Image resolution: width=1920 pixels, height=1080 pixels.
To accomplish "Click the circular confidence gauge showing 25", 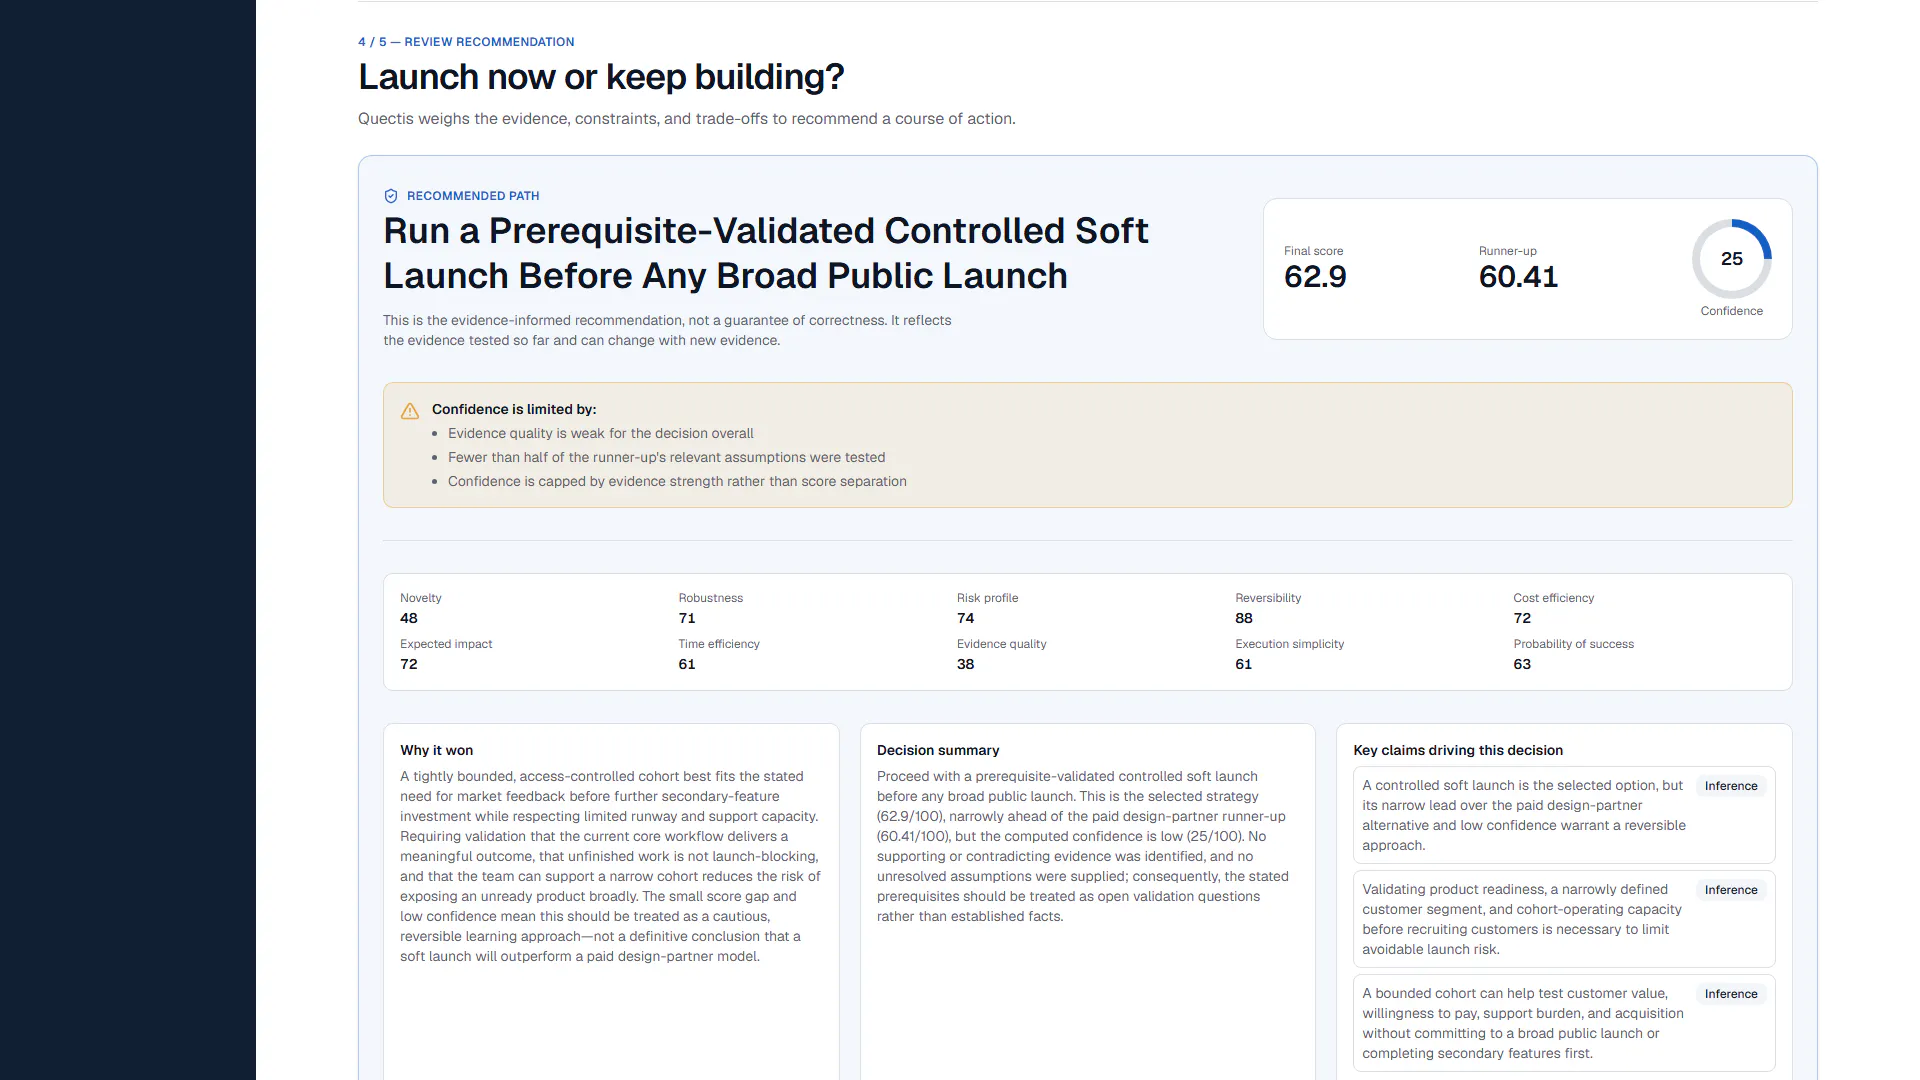I will [1732, 259].
